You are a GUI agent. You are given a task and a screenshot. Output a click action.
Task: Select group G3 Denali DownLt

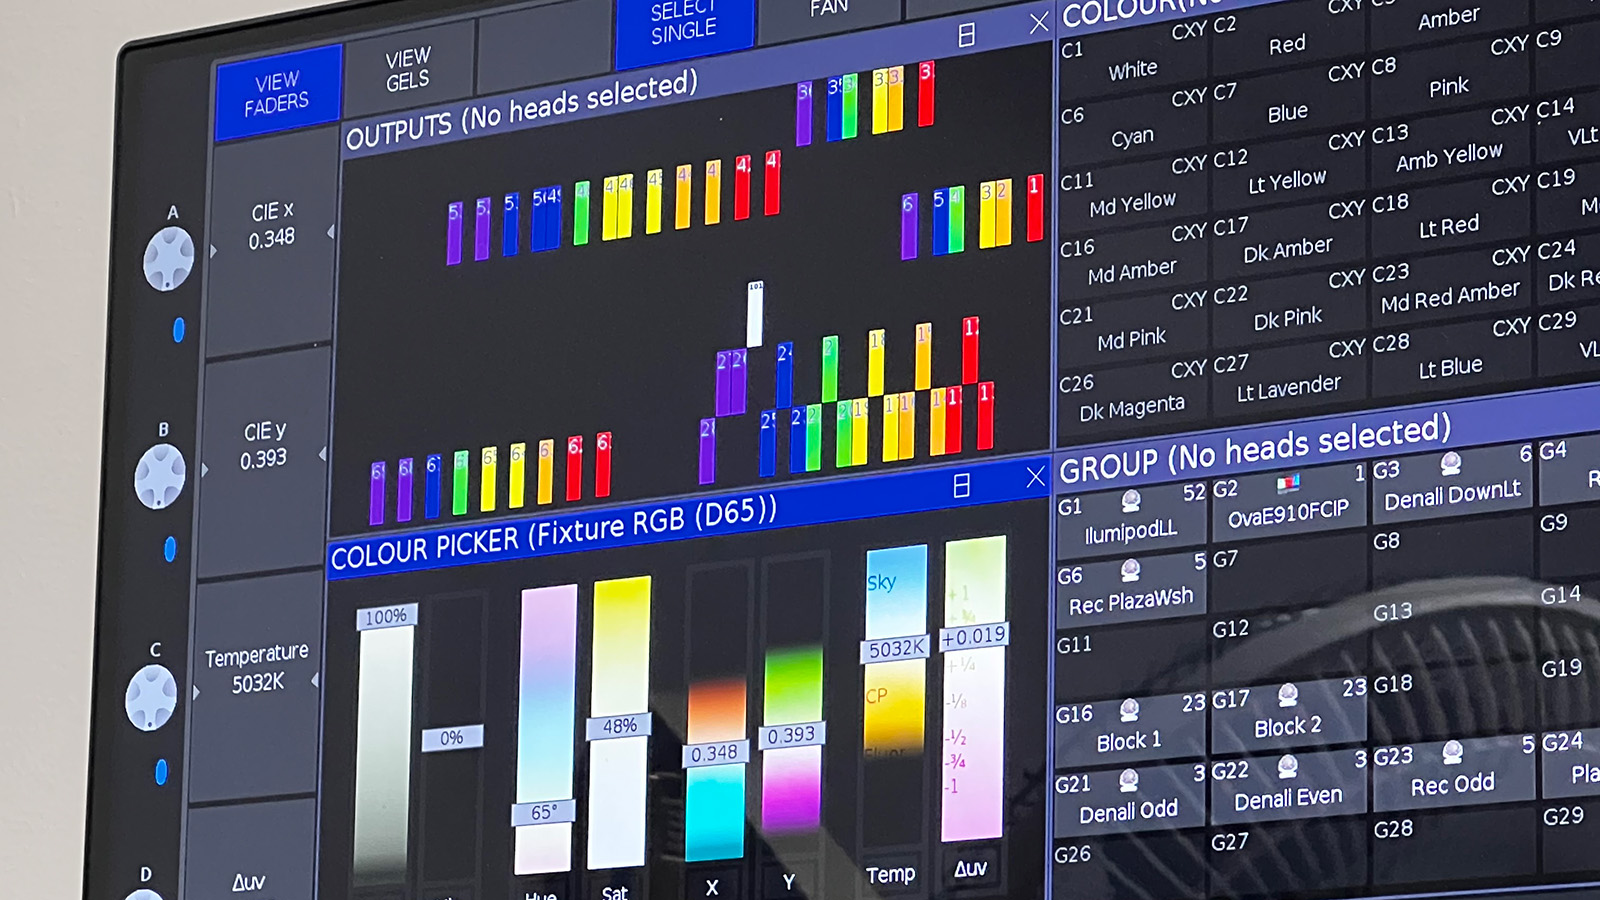coord(1453,480)
